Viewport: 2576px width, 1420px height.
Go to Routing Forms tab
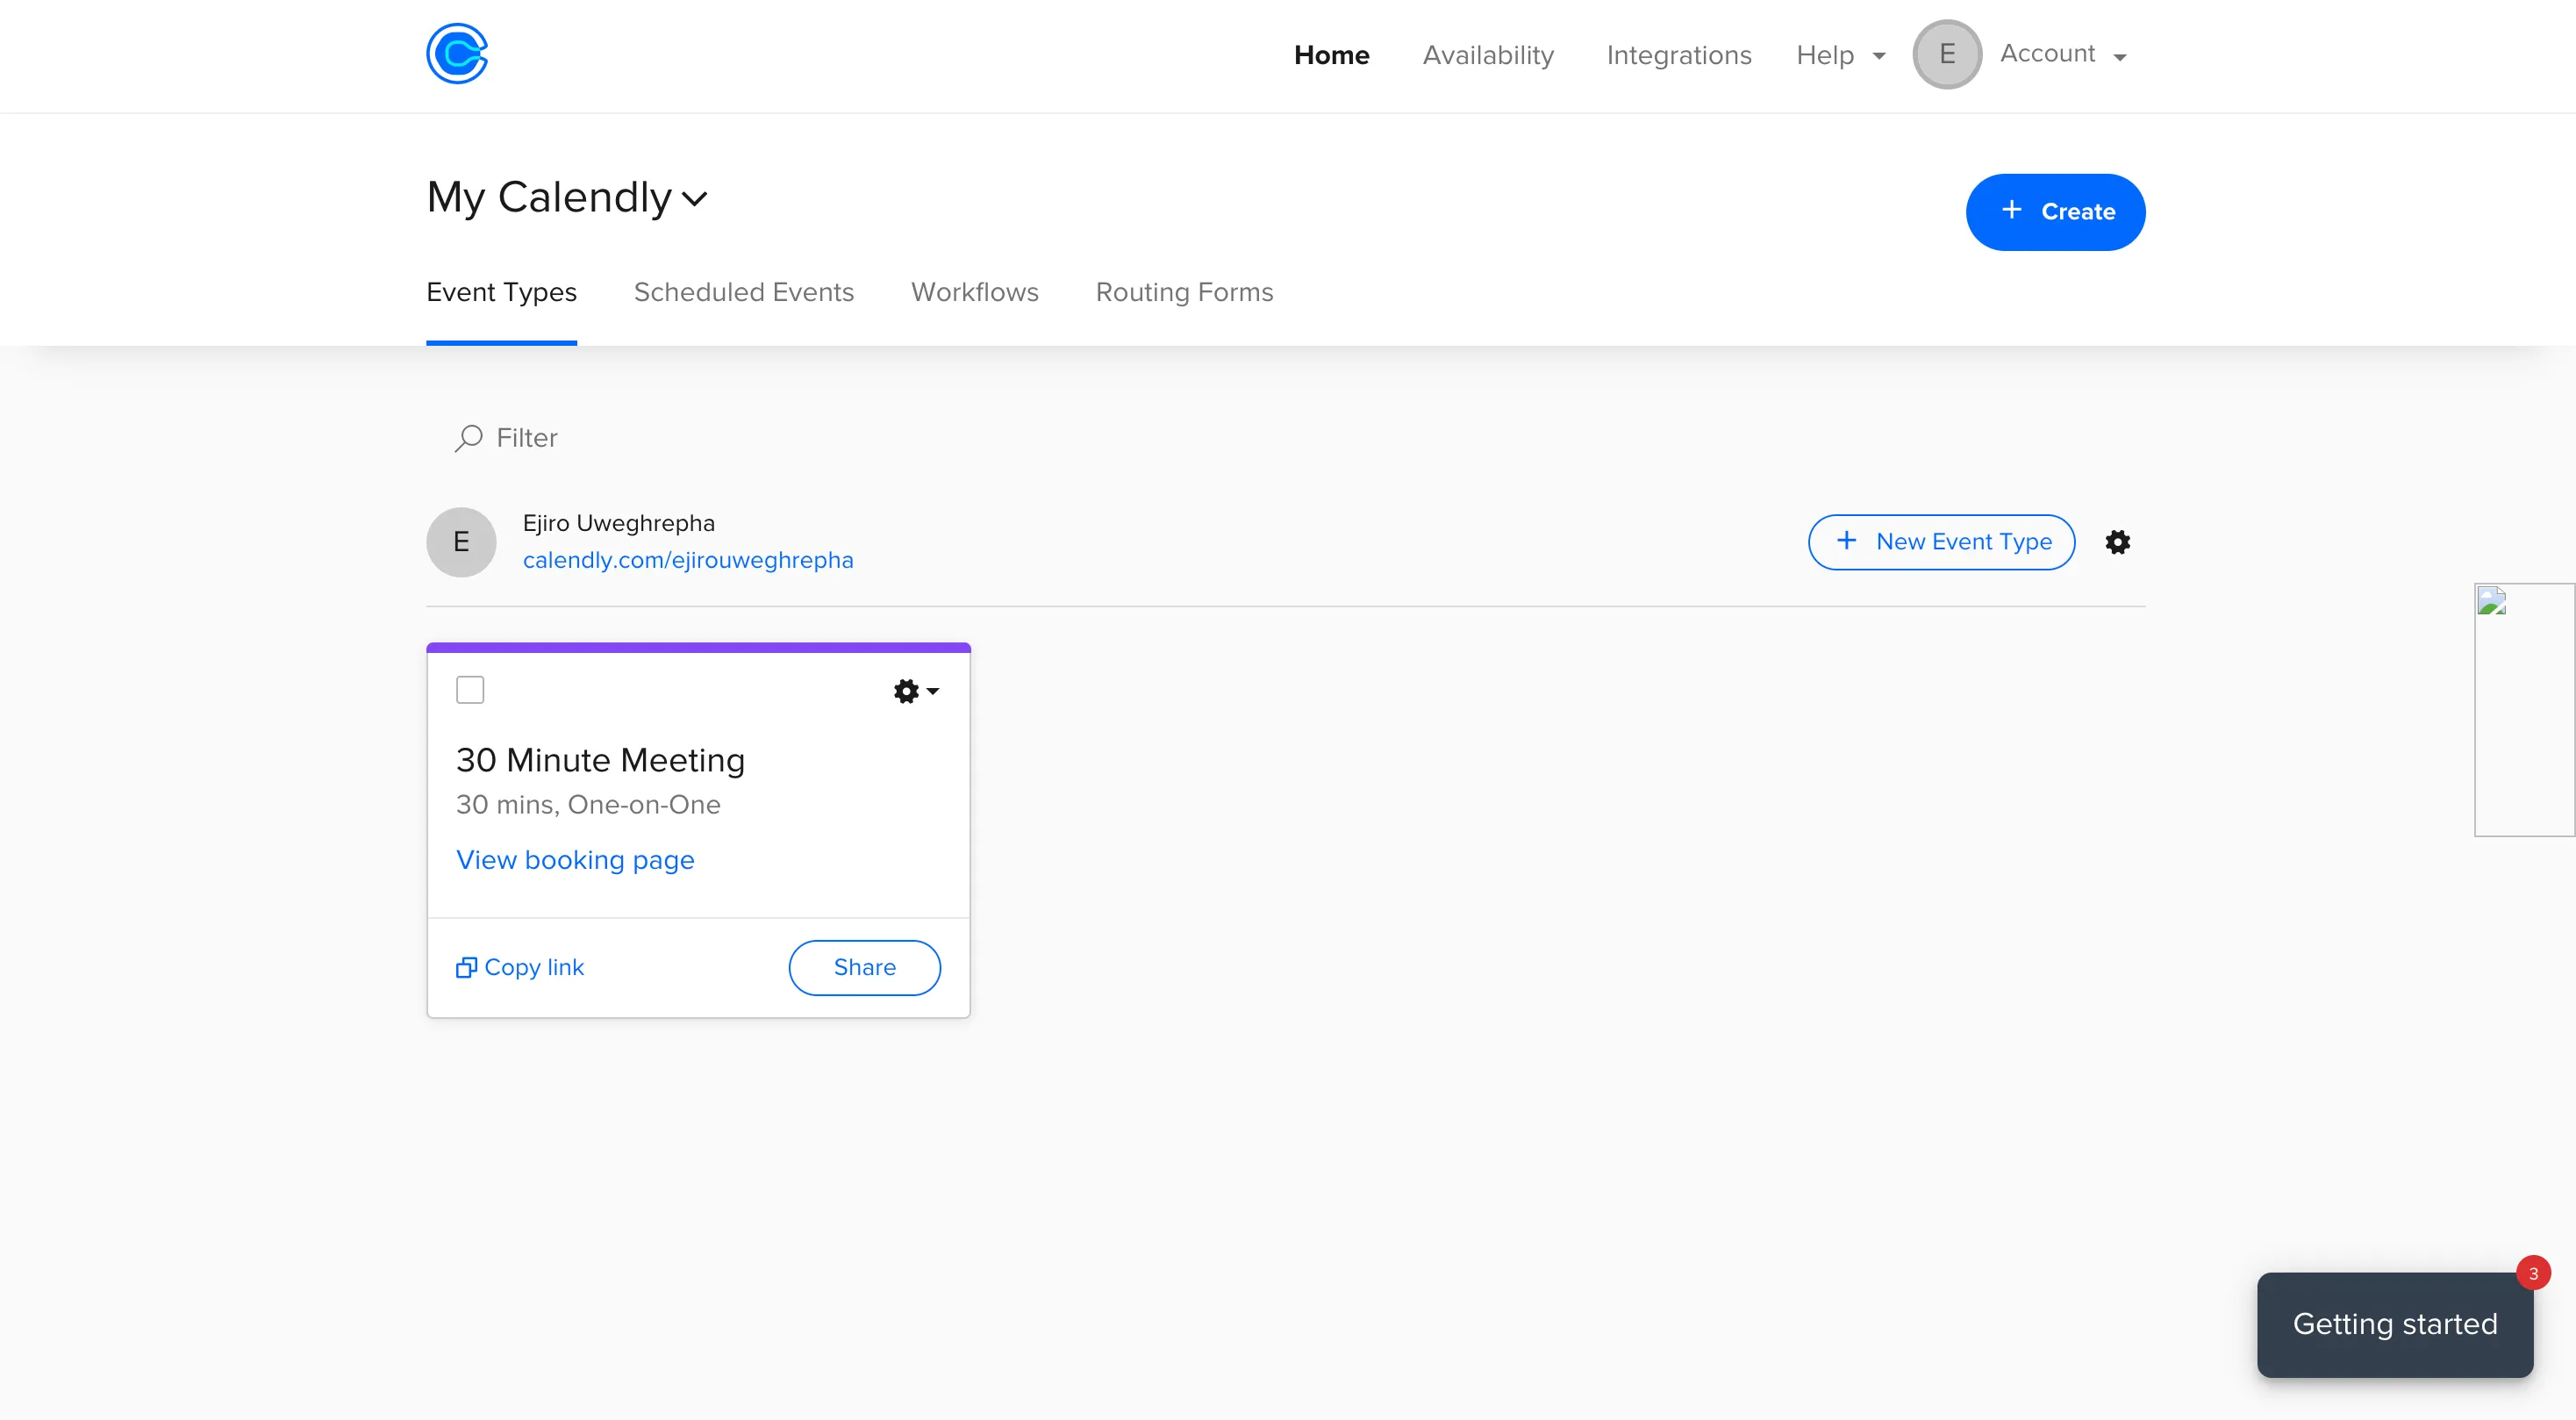(1184, 292)
